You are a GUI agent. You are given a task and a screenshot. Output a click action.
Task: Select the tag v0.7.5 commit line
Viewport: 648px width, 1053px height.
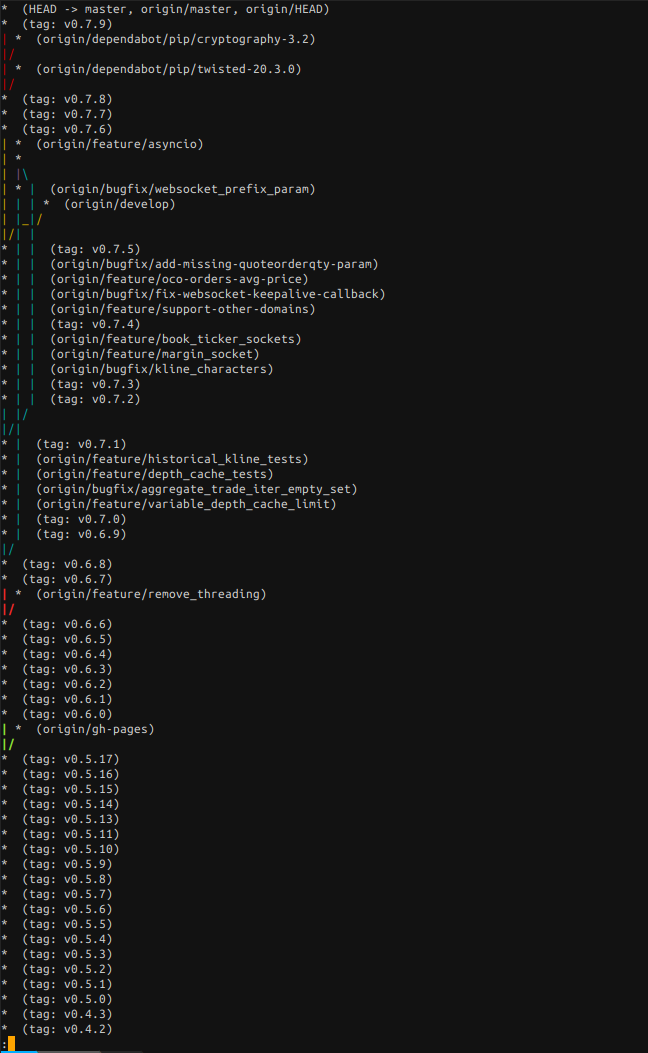coord(95,249)
